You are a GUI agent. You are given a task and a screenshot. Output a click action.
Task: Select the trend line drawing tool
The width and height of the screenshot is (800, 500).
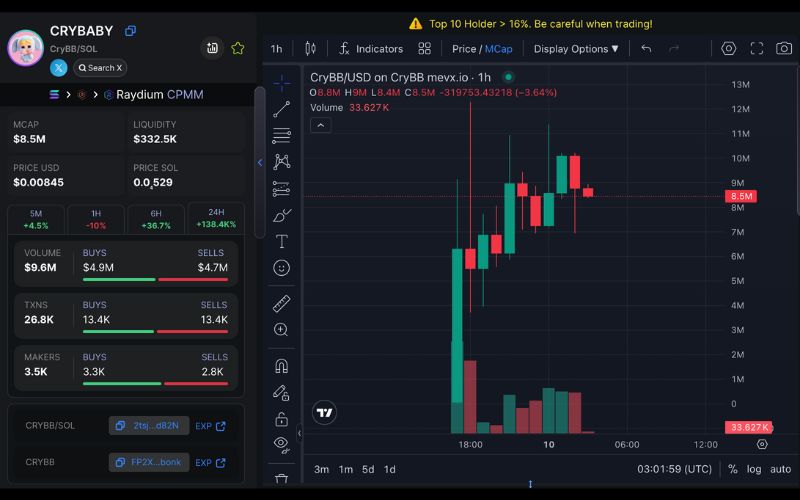(282, 109)
